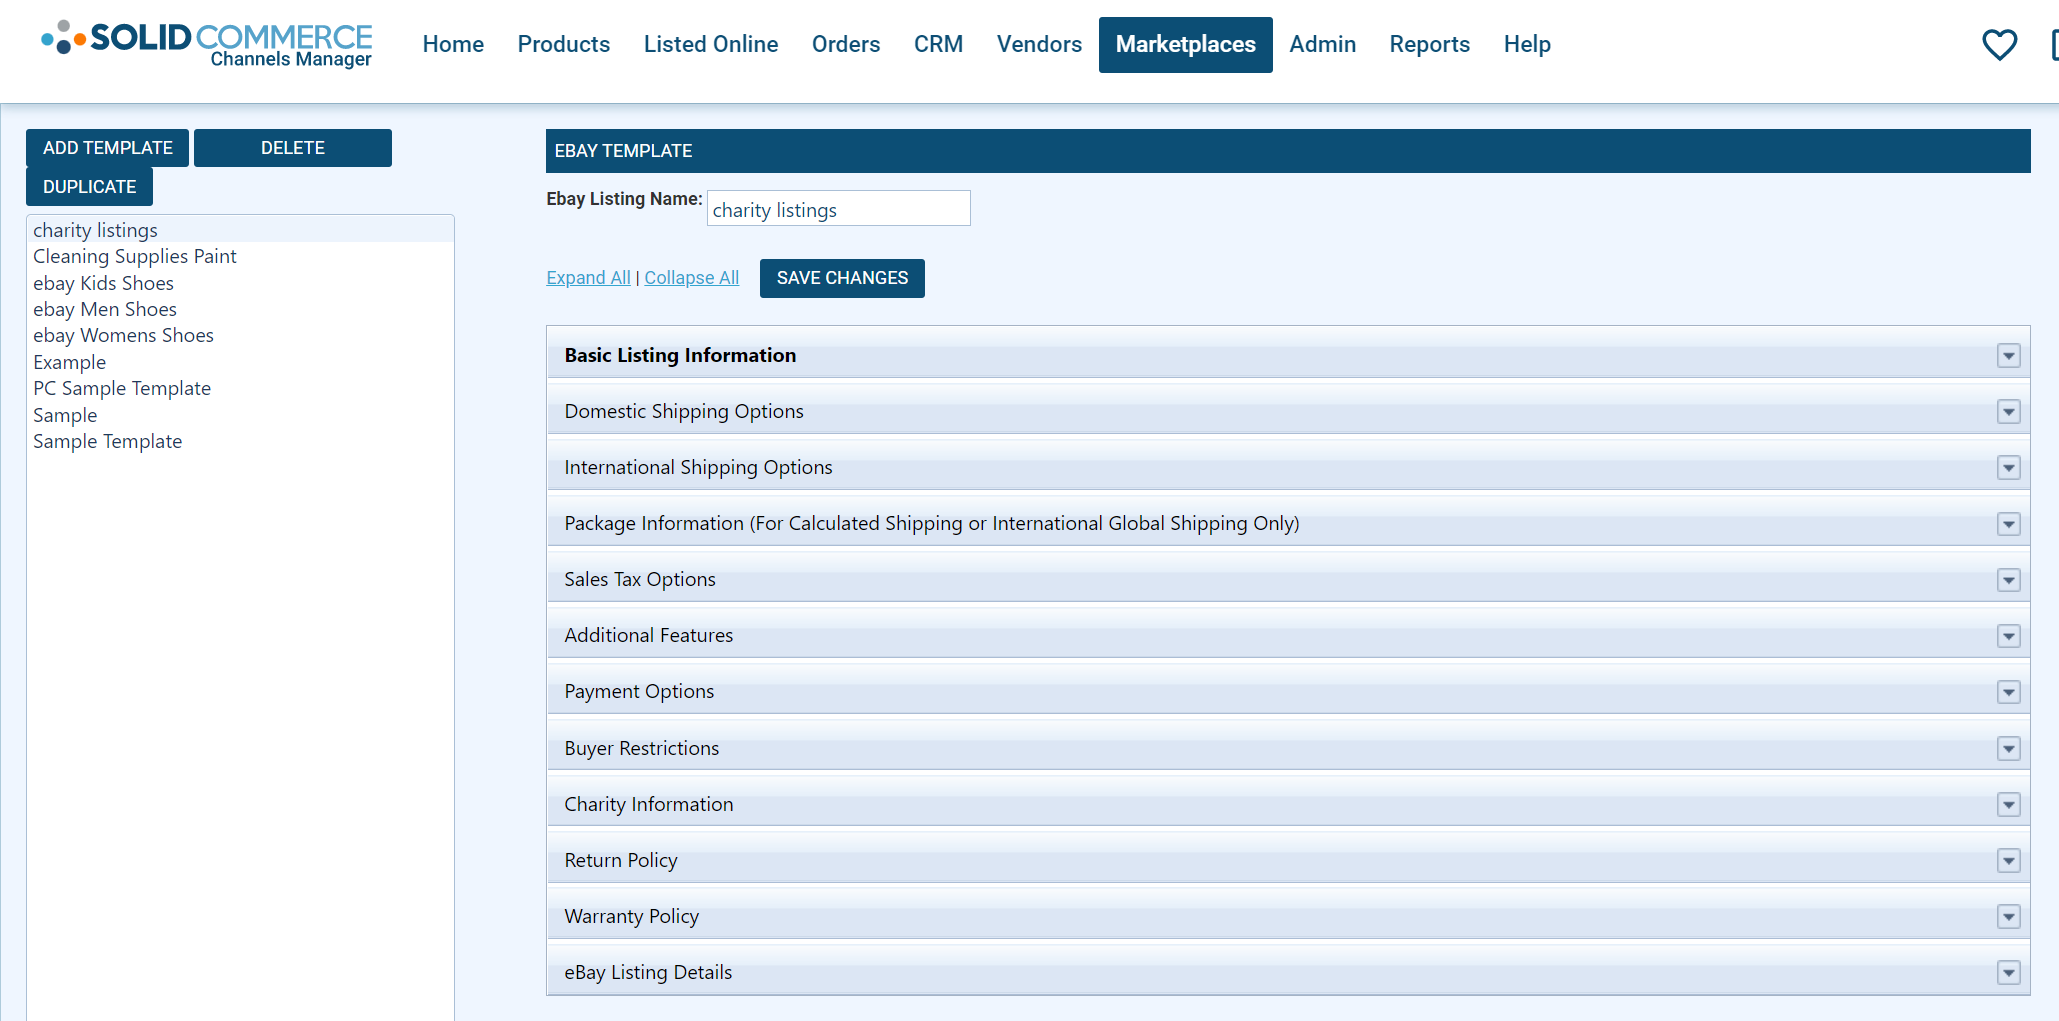Expand Warranty Policy arrow
2059x1021 pixels.
(2008, 917)
